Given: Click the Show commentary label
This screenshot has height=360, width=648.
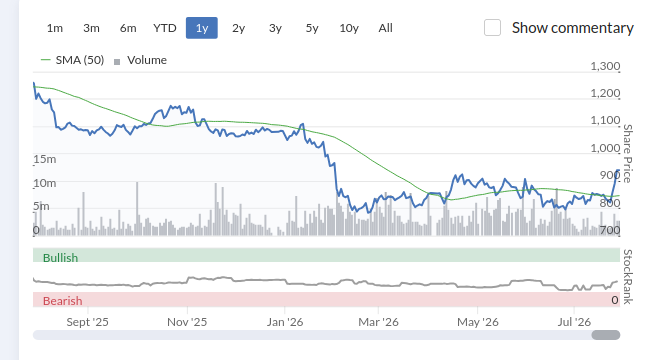Looking at the screenshot, I should [x=572, y=28].
